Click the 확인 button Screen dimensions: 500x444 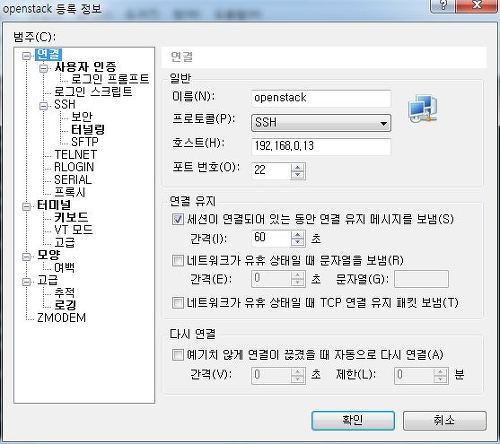coord(353,420)
